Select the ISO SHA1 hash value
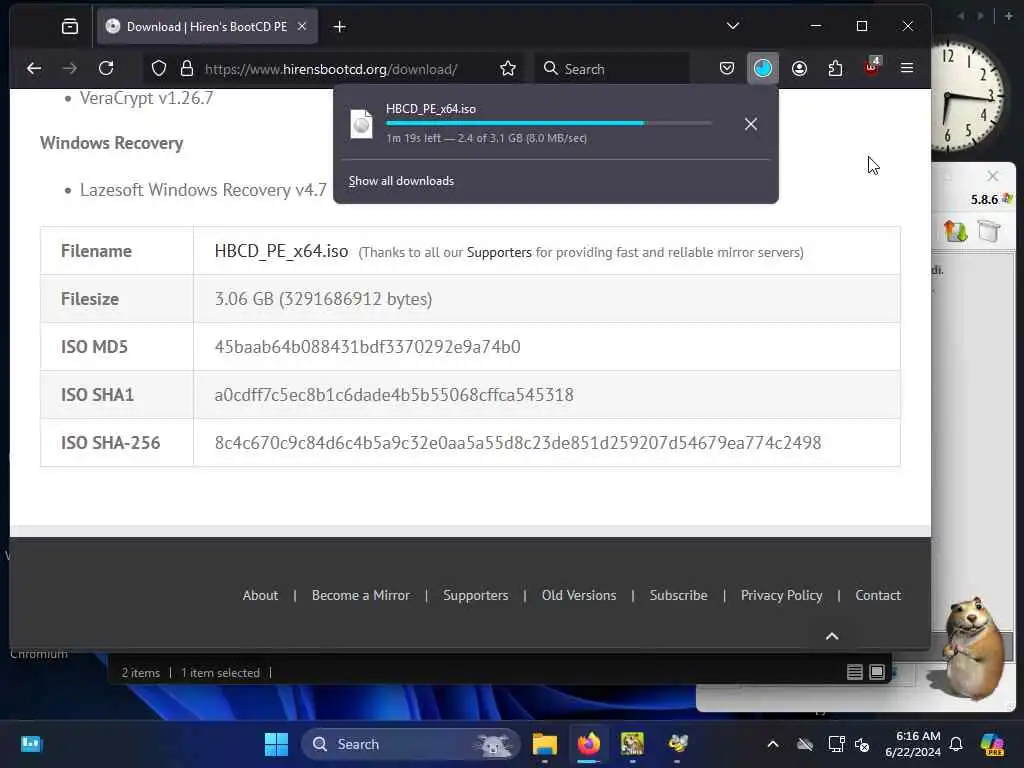This screenshot has height=768, width=1024. point(394,395)
